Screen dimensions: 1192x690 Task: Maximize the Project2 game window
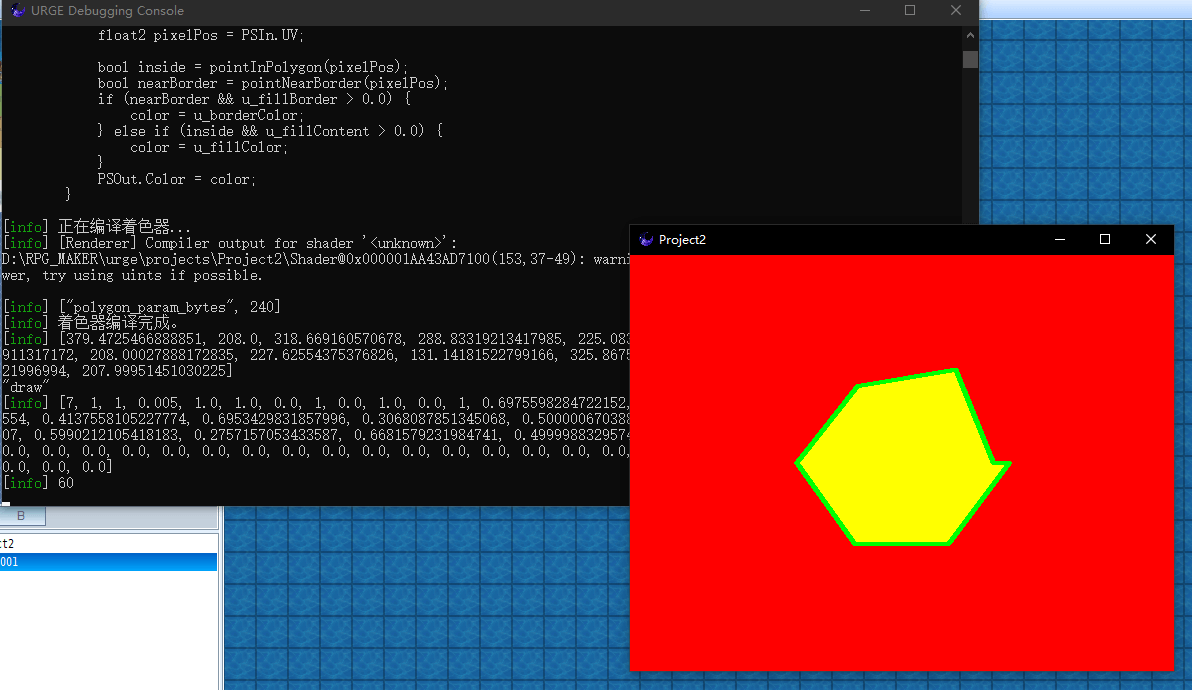(x=1105, y=240)
